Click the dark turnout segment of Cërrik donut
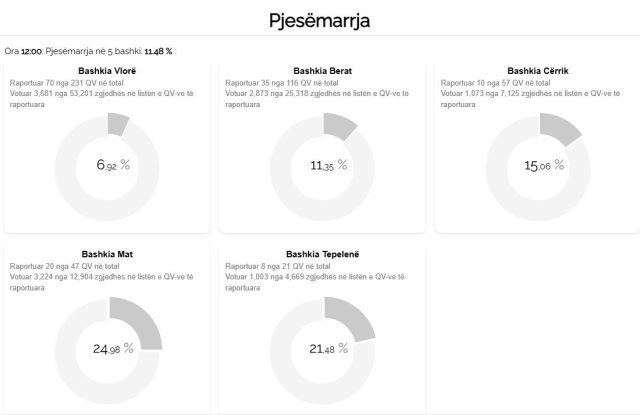Viewport: 640px width, 415px height. point(558,129)
